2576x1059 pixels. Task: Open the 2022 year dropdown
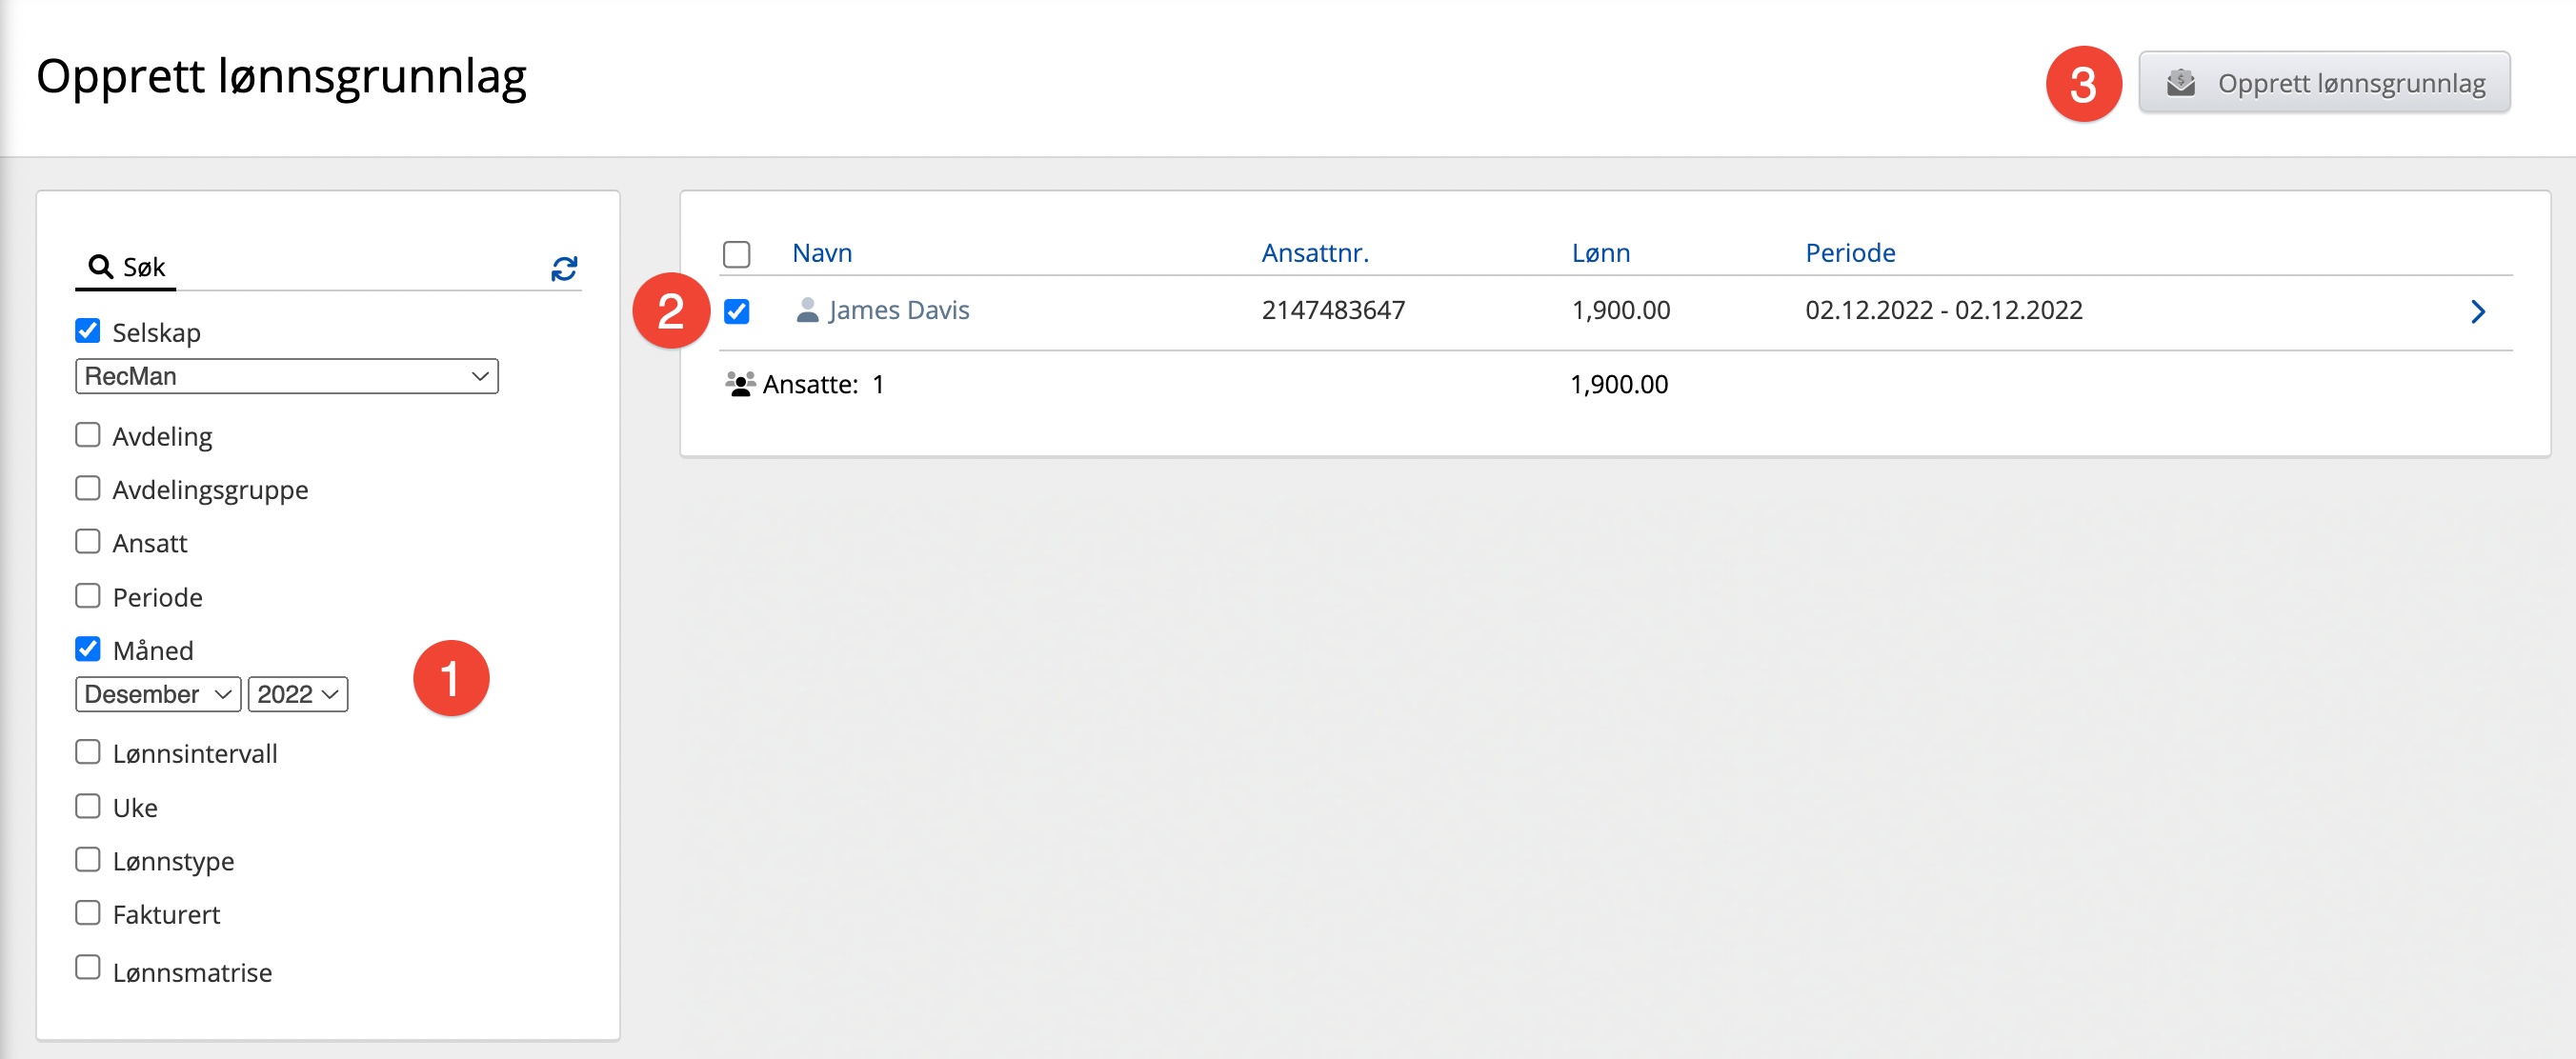(298, 694)
